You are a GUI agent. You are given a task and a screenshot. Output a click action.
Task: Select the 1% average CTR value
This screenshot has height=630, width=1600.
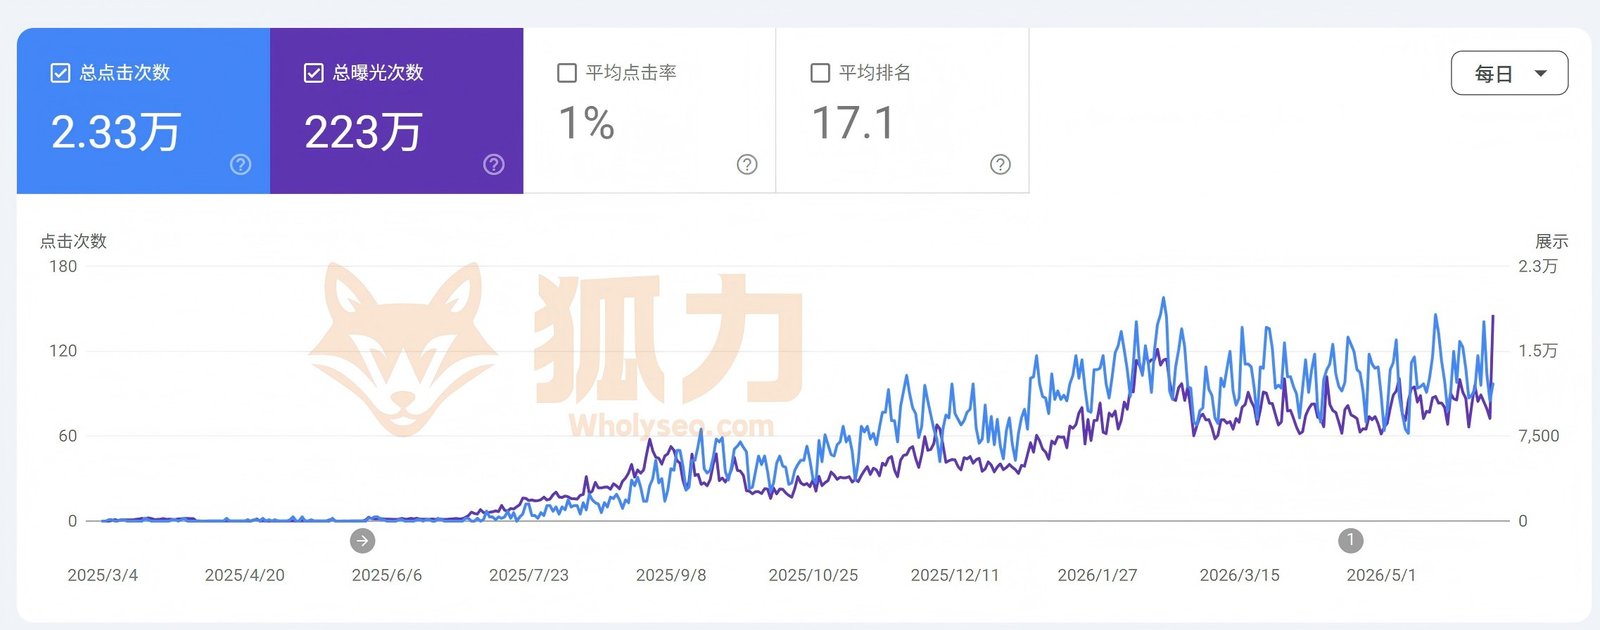click(x=586, y=123)
